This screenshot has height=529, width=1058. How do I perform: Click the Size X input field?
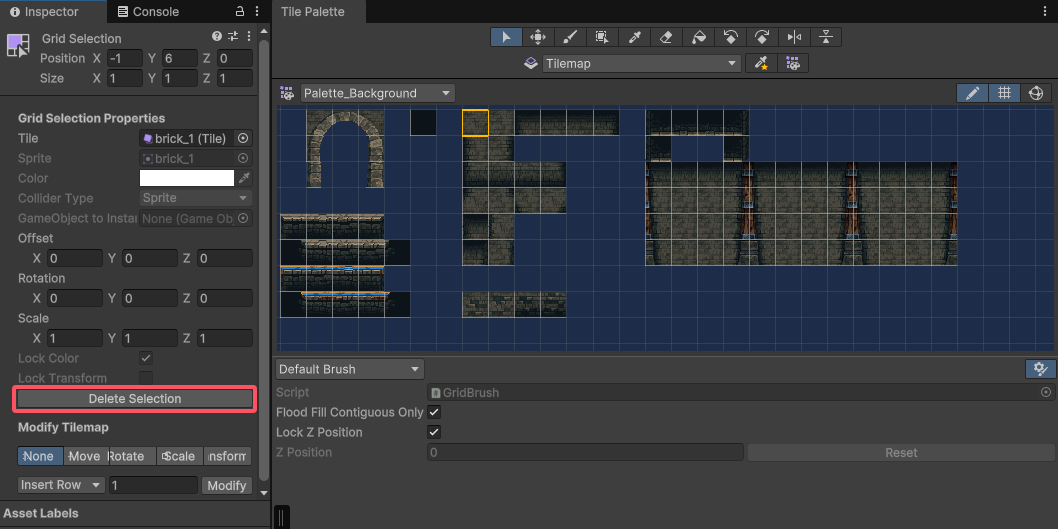pos(125,78)
